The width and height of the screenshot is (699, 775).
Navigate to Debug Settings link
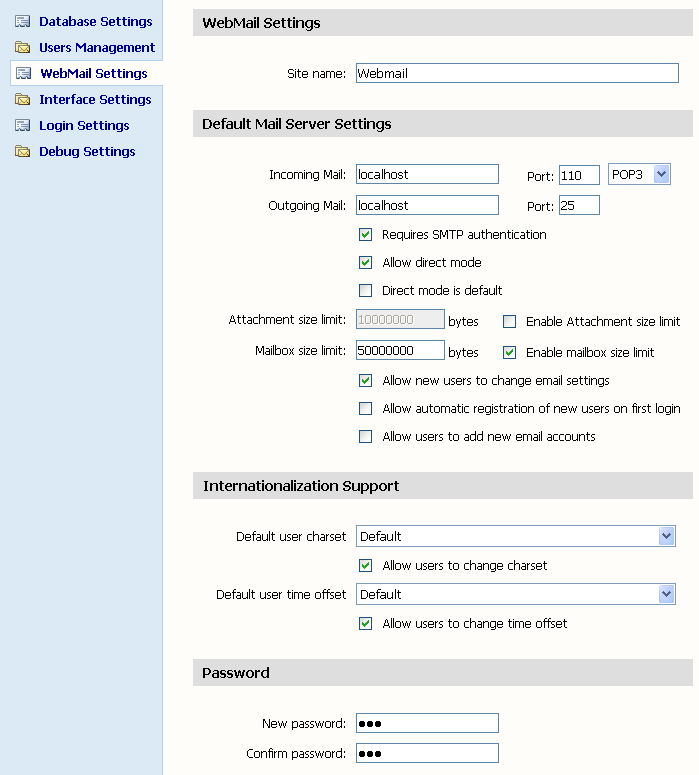tap(87, 151)
